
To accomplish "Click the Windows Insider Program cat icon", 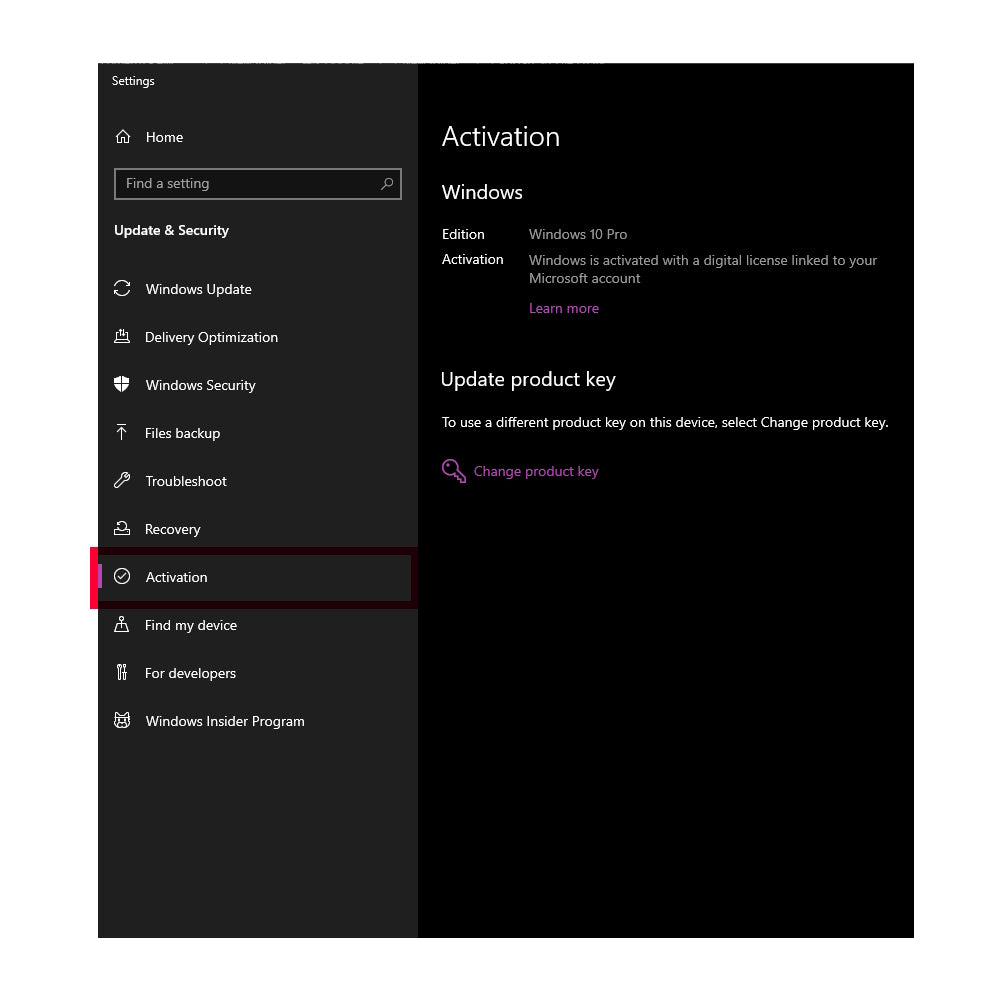I will (122, 721).
